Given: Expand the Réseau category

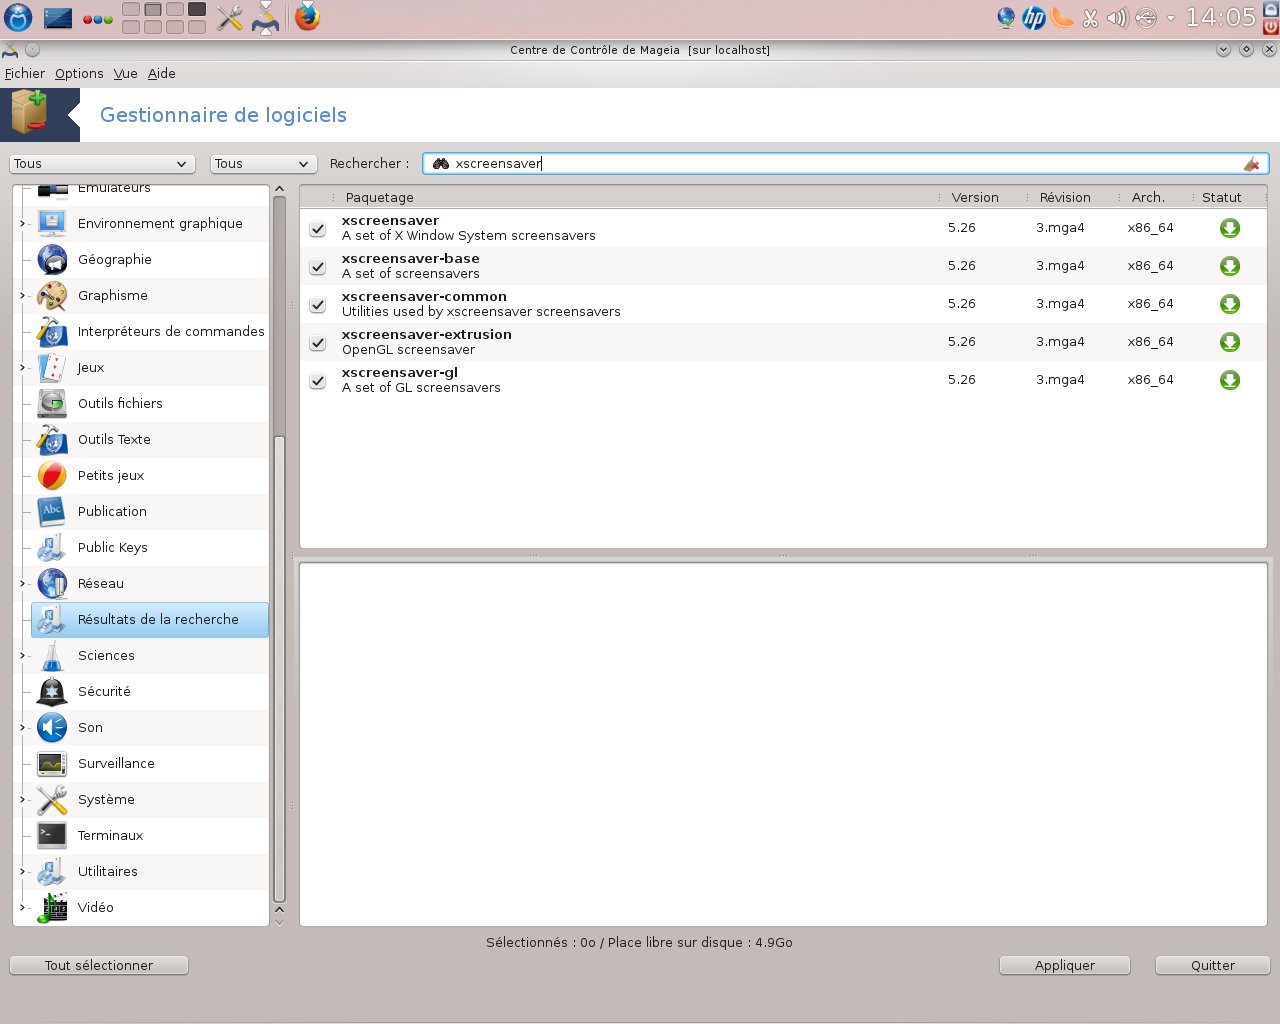Looking at the screenshot, I should [x=23, y=584].
